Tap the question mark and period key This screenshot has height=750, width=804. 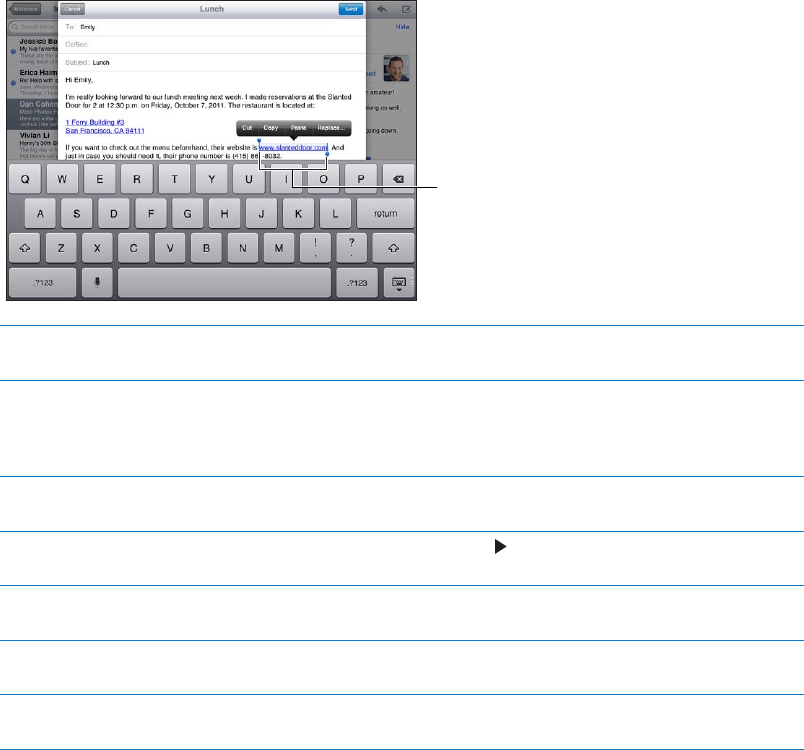click(x=351, y=248)
